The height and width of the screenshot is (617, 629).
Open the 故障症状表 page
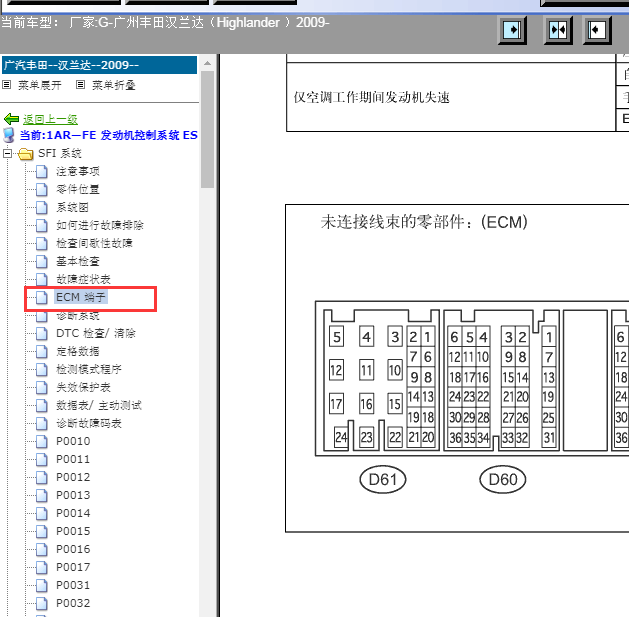point(83,279)
